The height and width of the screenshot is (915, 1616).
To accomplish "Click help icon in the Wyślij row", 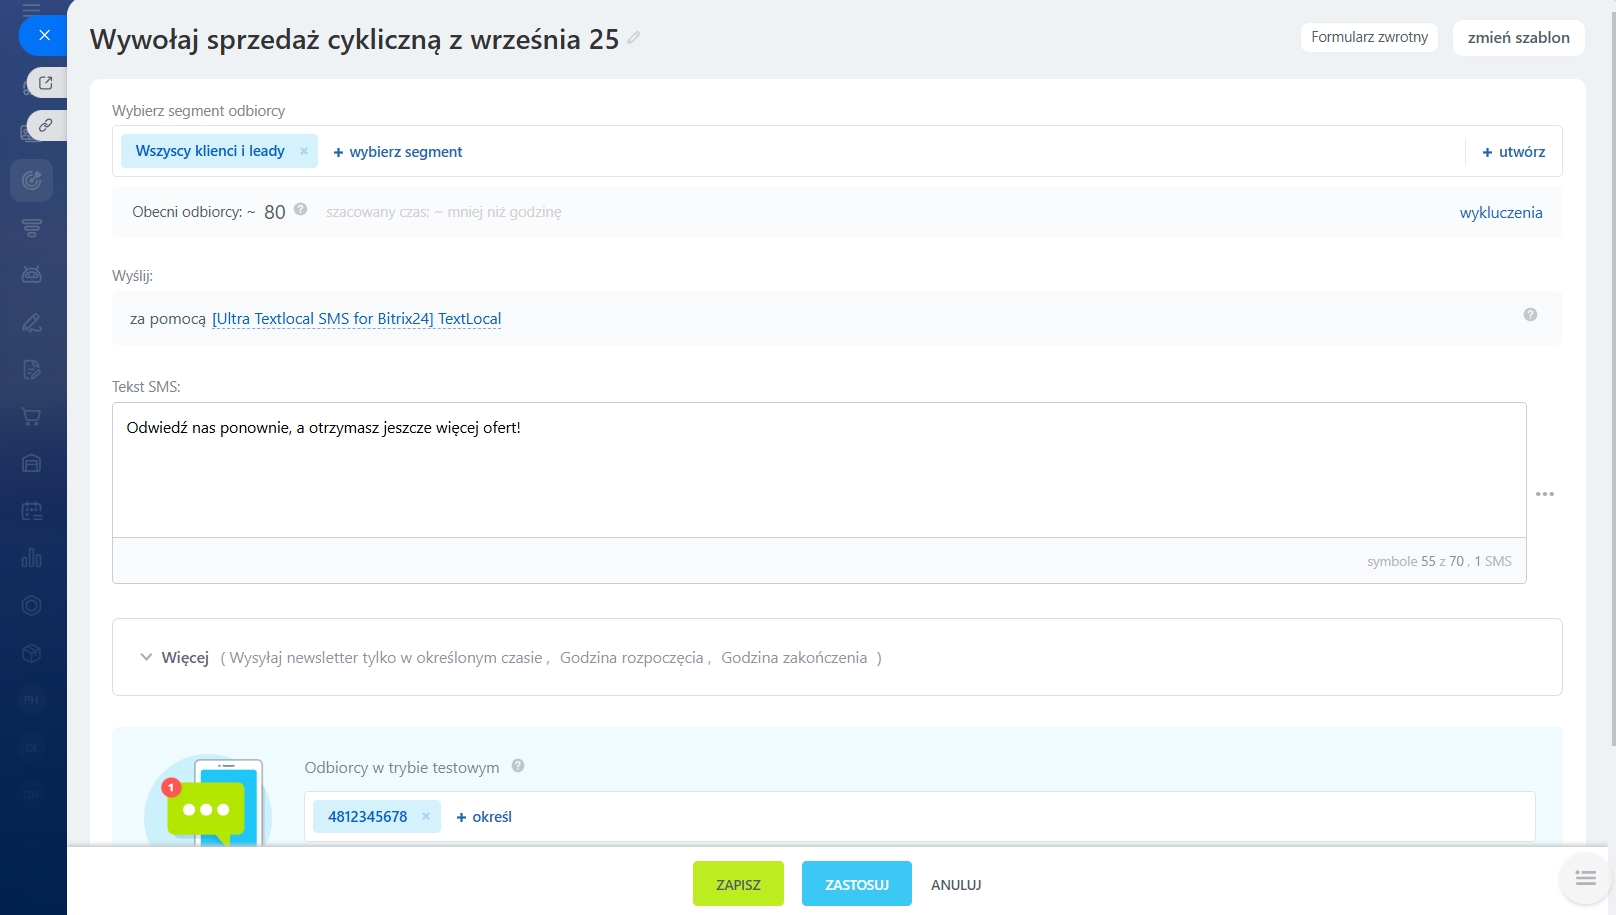I will click(1530, 315).
